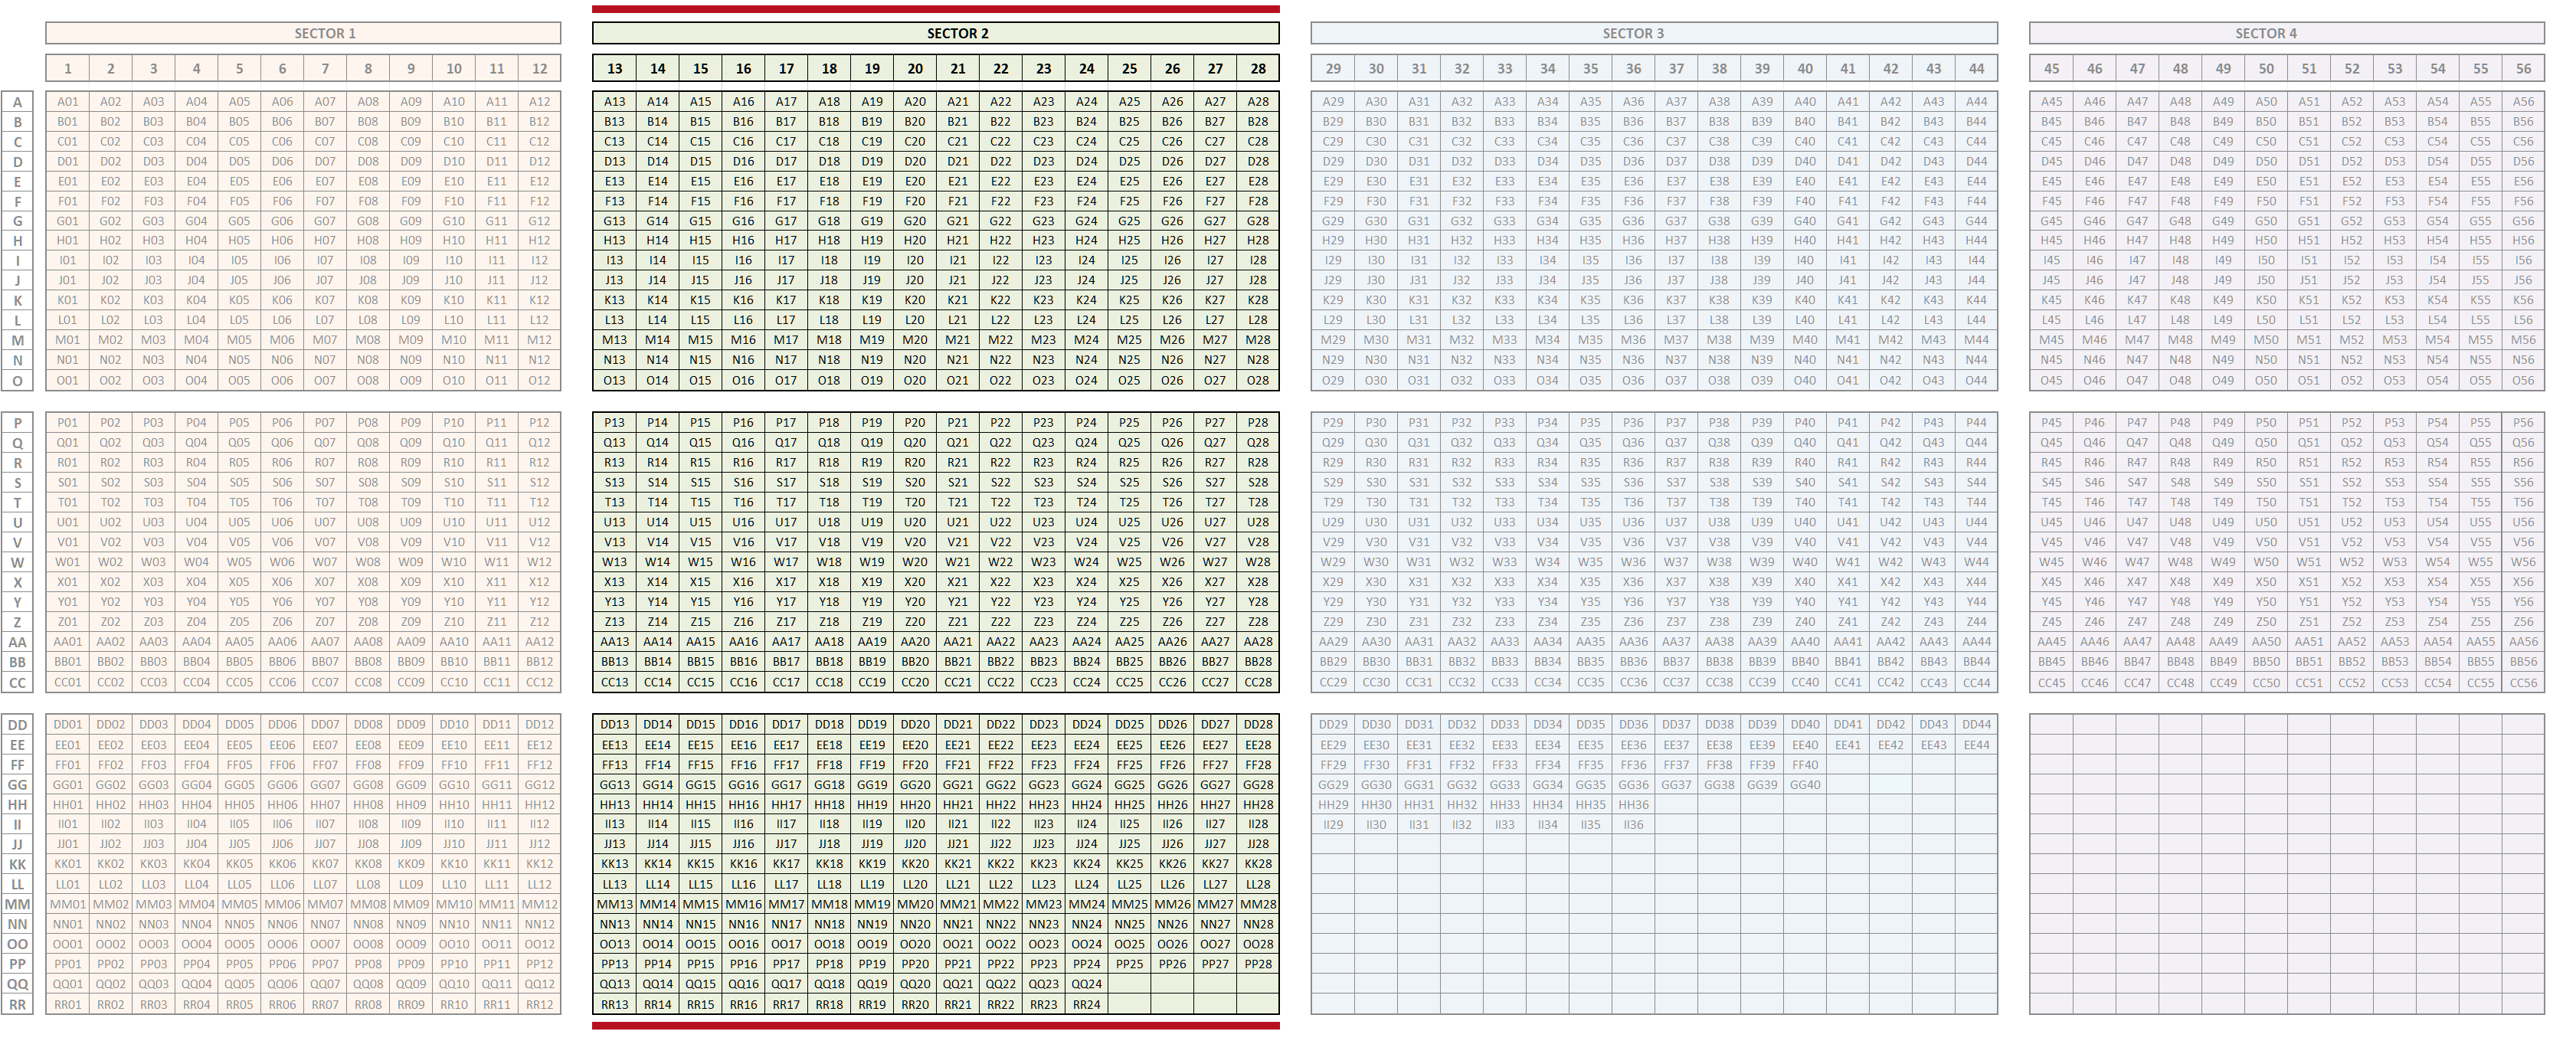Select cell P01 in Sector 1
The width and height of the screenshot is (2576, 1041).
67,423
